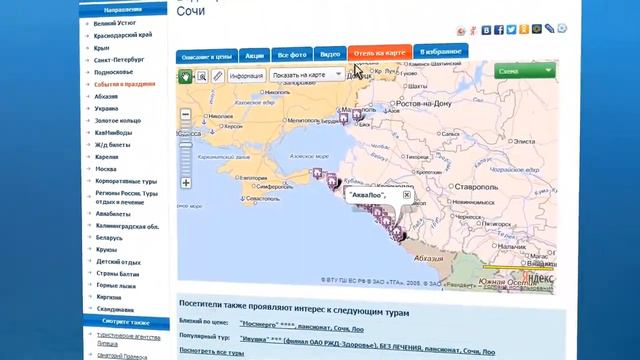This screenshot has width=640, height=360.
Task: Move the map zoom slider handle
Action: point(186,145)
